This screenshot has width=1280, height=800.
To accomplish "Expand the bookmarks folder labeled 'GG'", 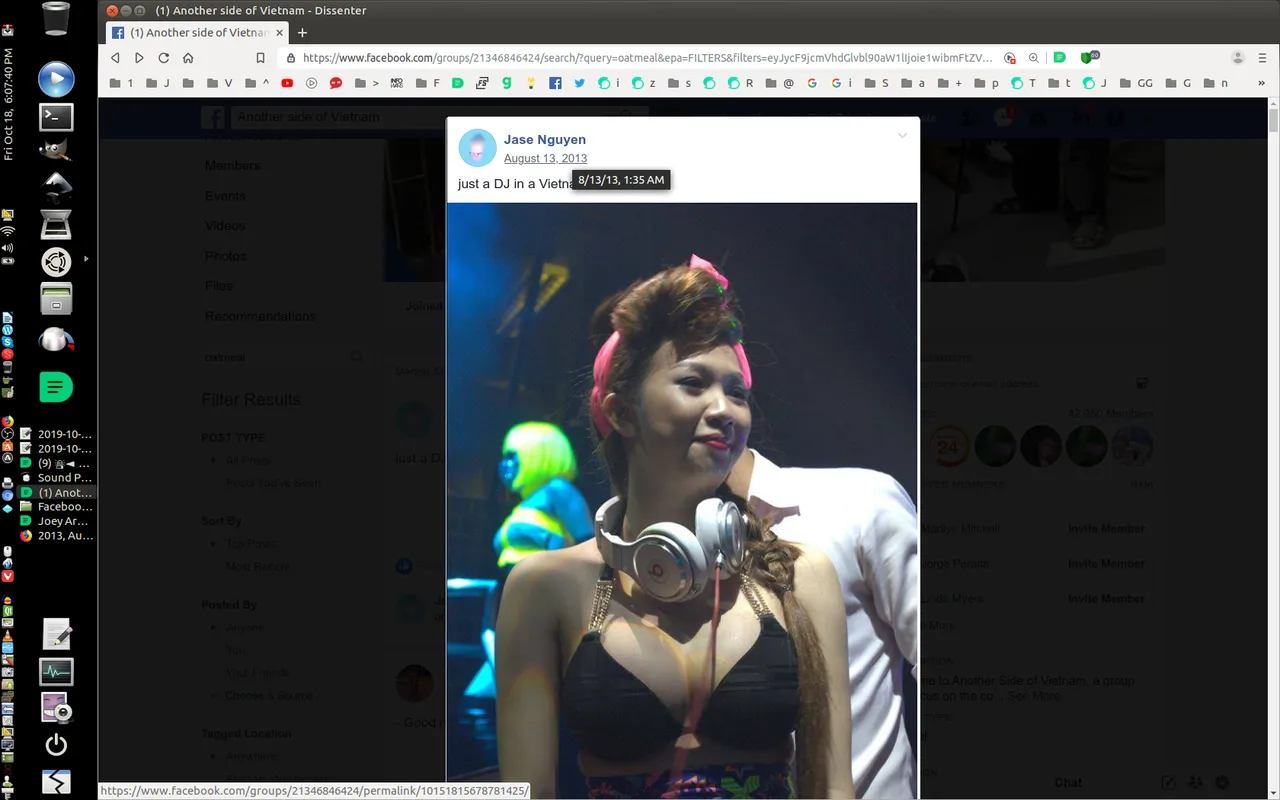I will click(1138, 83).
